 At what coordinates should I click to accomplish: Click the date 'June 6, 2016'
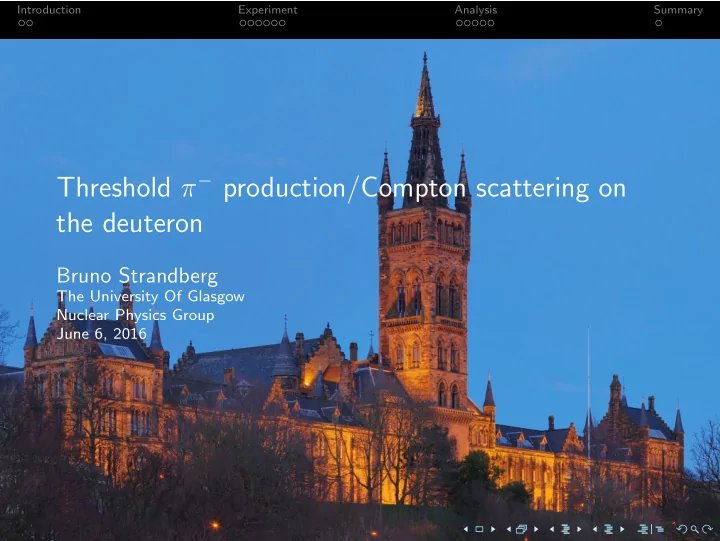point(101,334)
